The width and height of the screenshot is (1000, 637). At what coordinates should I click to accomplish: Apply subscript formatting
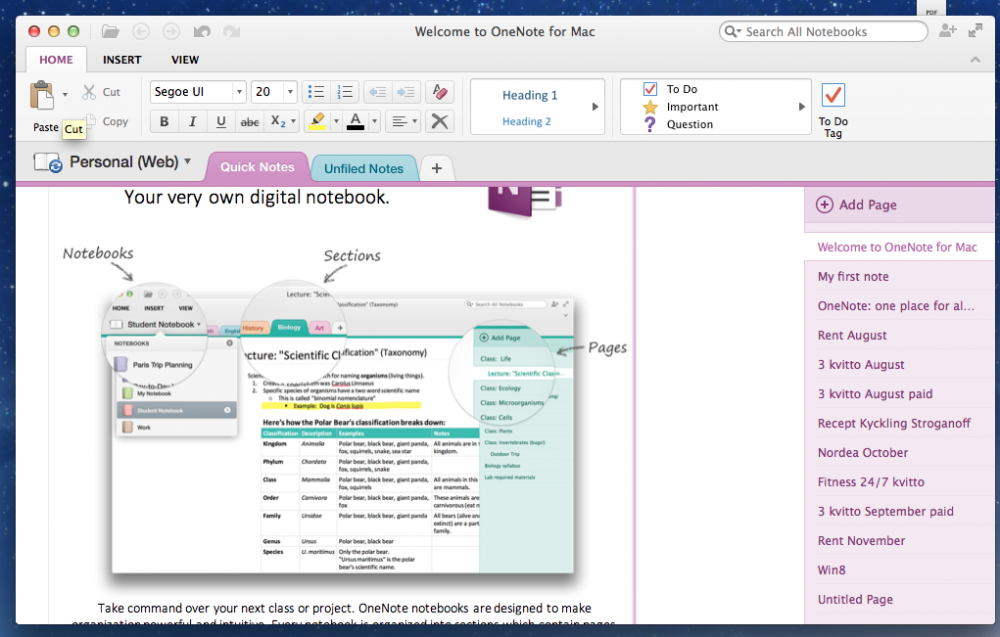coord(277,121)
